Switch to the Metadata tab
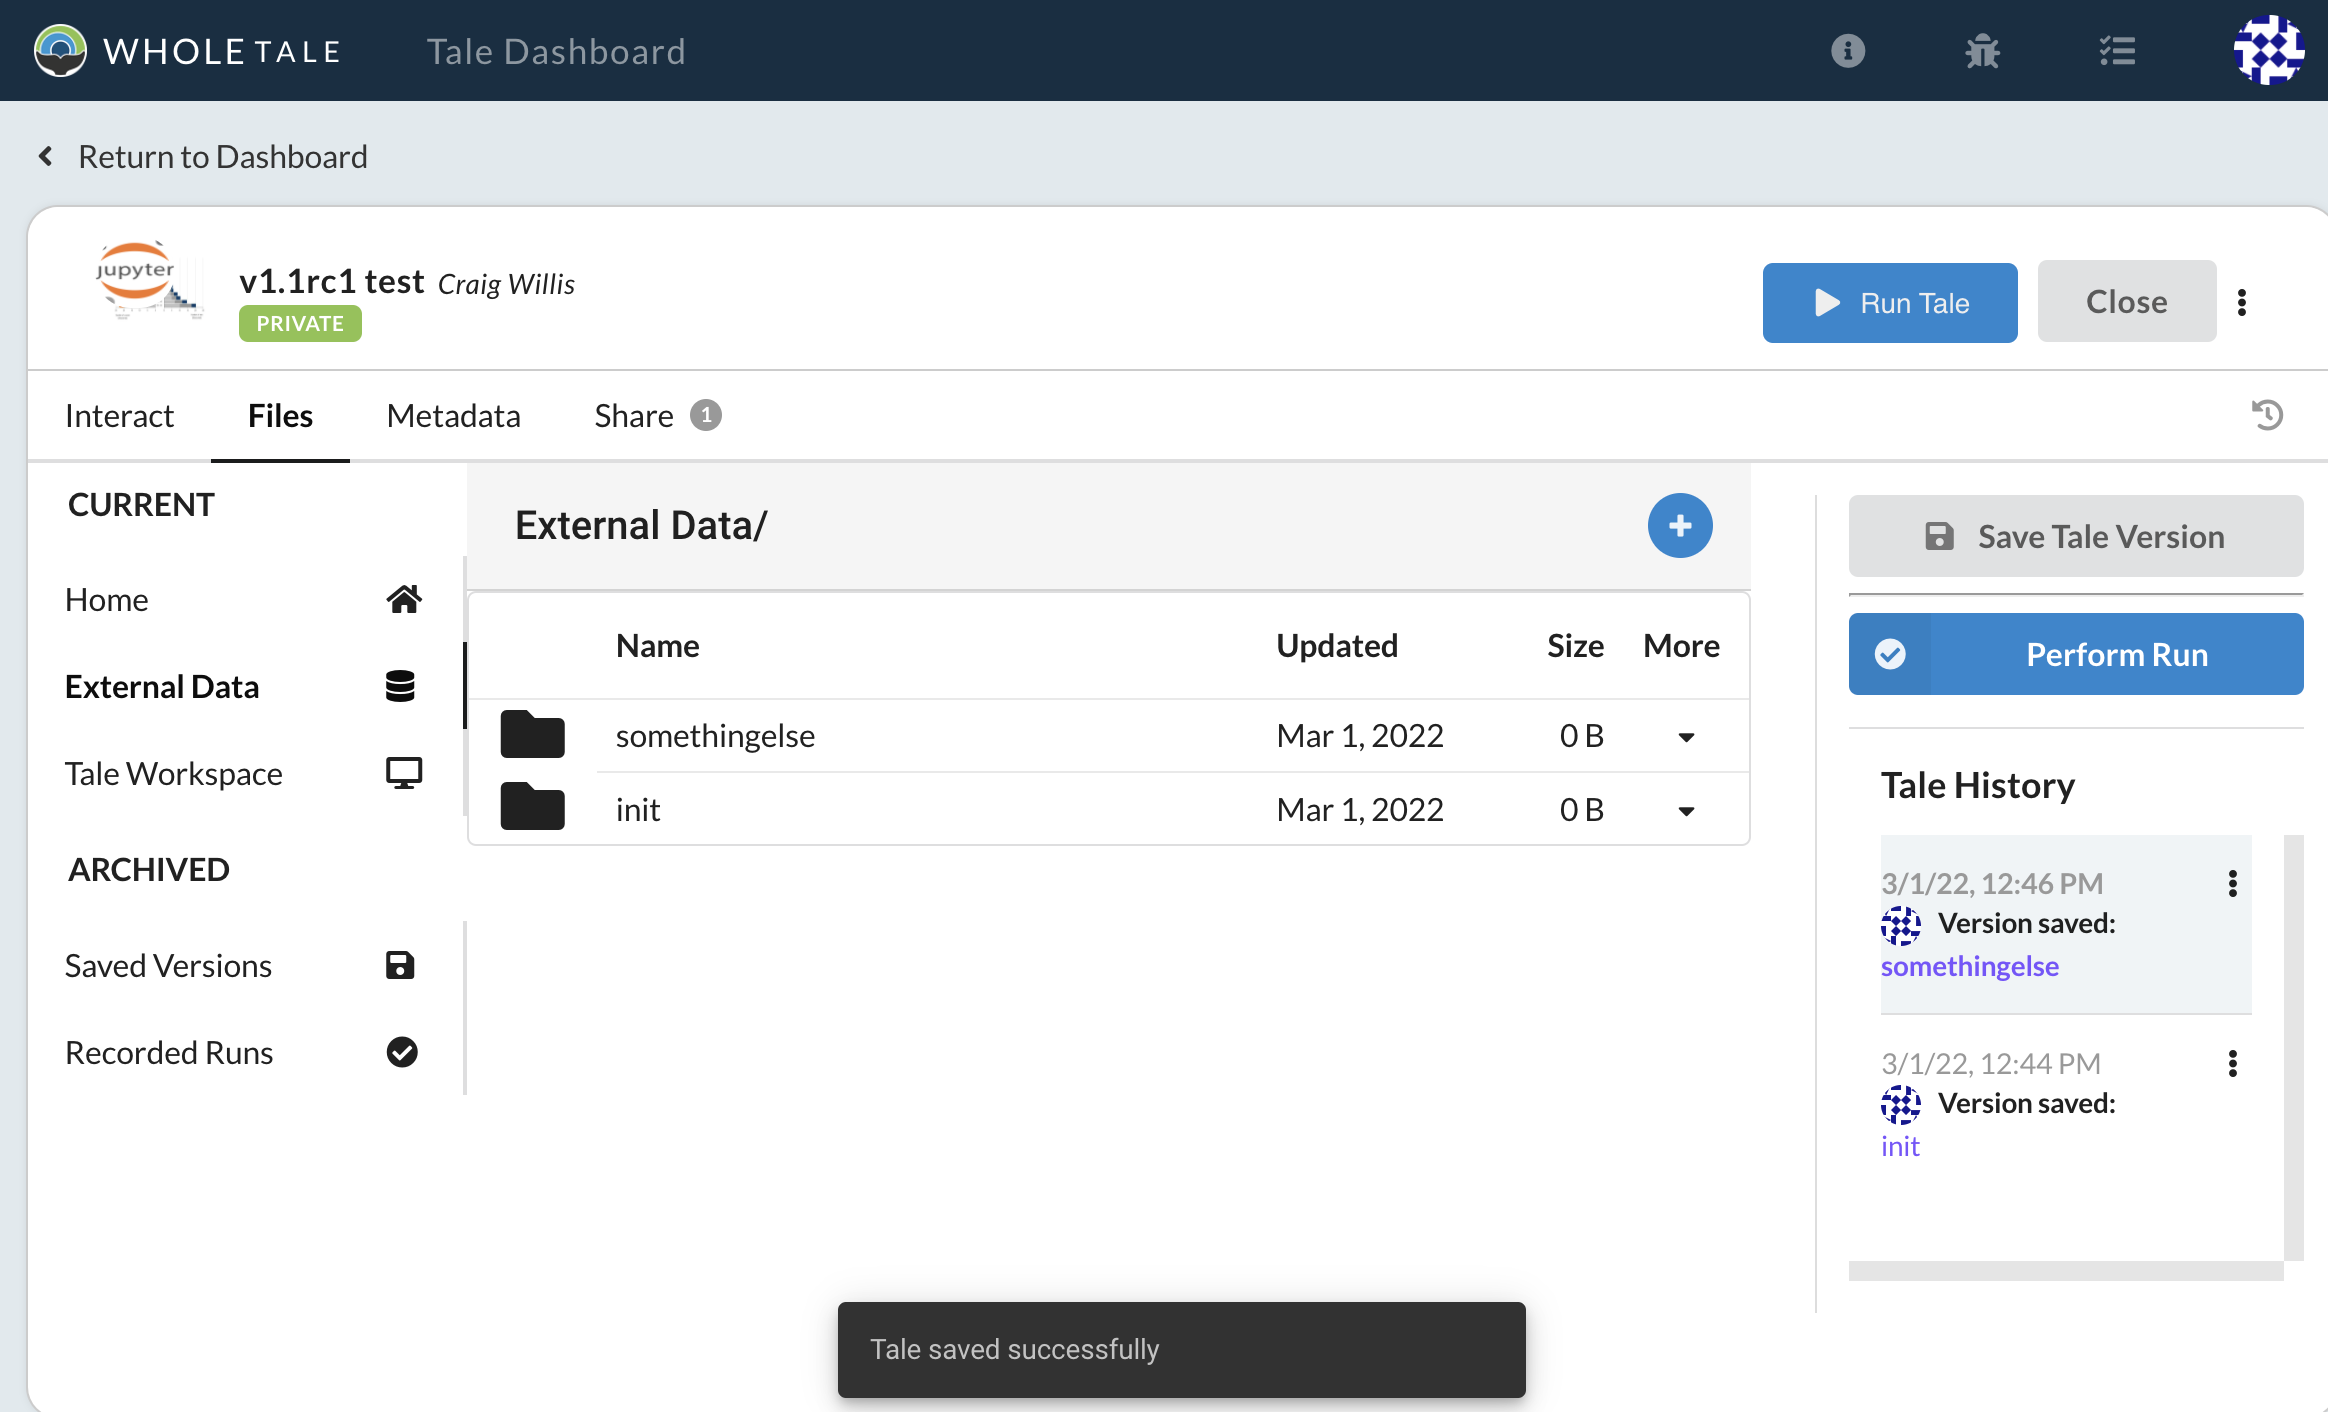The height and width of the screenshot is (1412, 2328). [x=453, y=414]
